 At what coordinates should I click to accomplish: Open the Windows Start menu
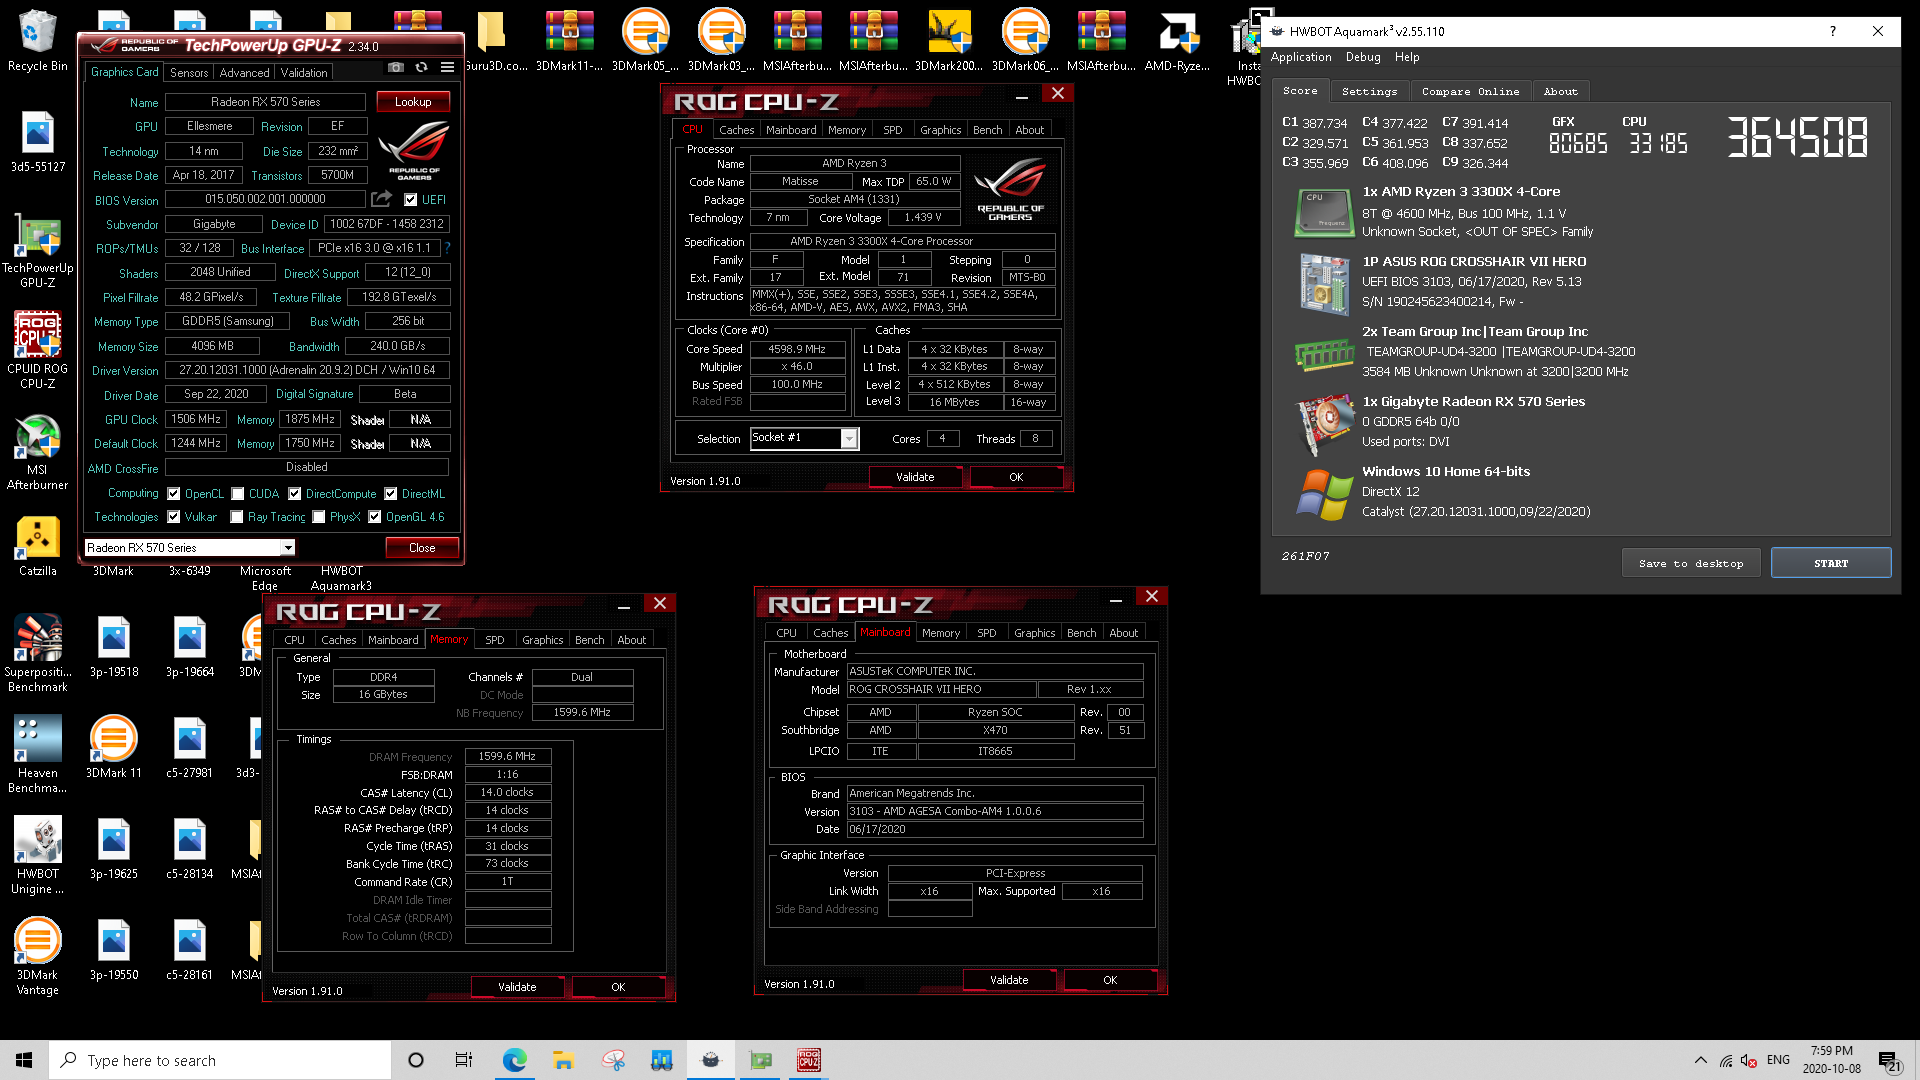pos(24,1060)
